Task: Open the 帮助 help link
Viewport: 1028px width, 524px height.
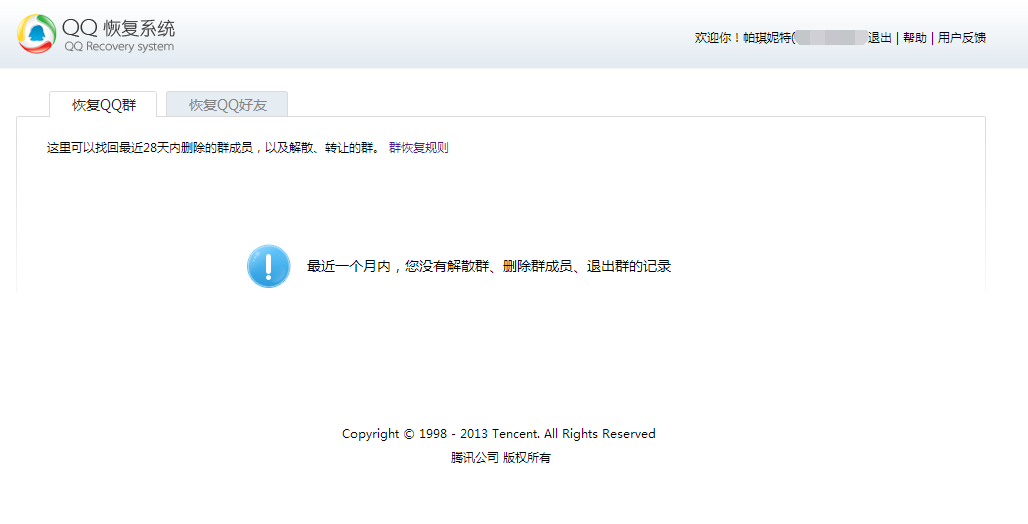Action: (x=915, y=37)
